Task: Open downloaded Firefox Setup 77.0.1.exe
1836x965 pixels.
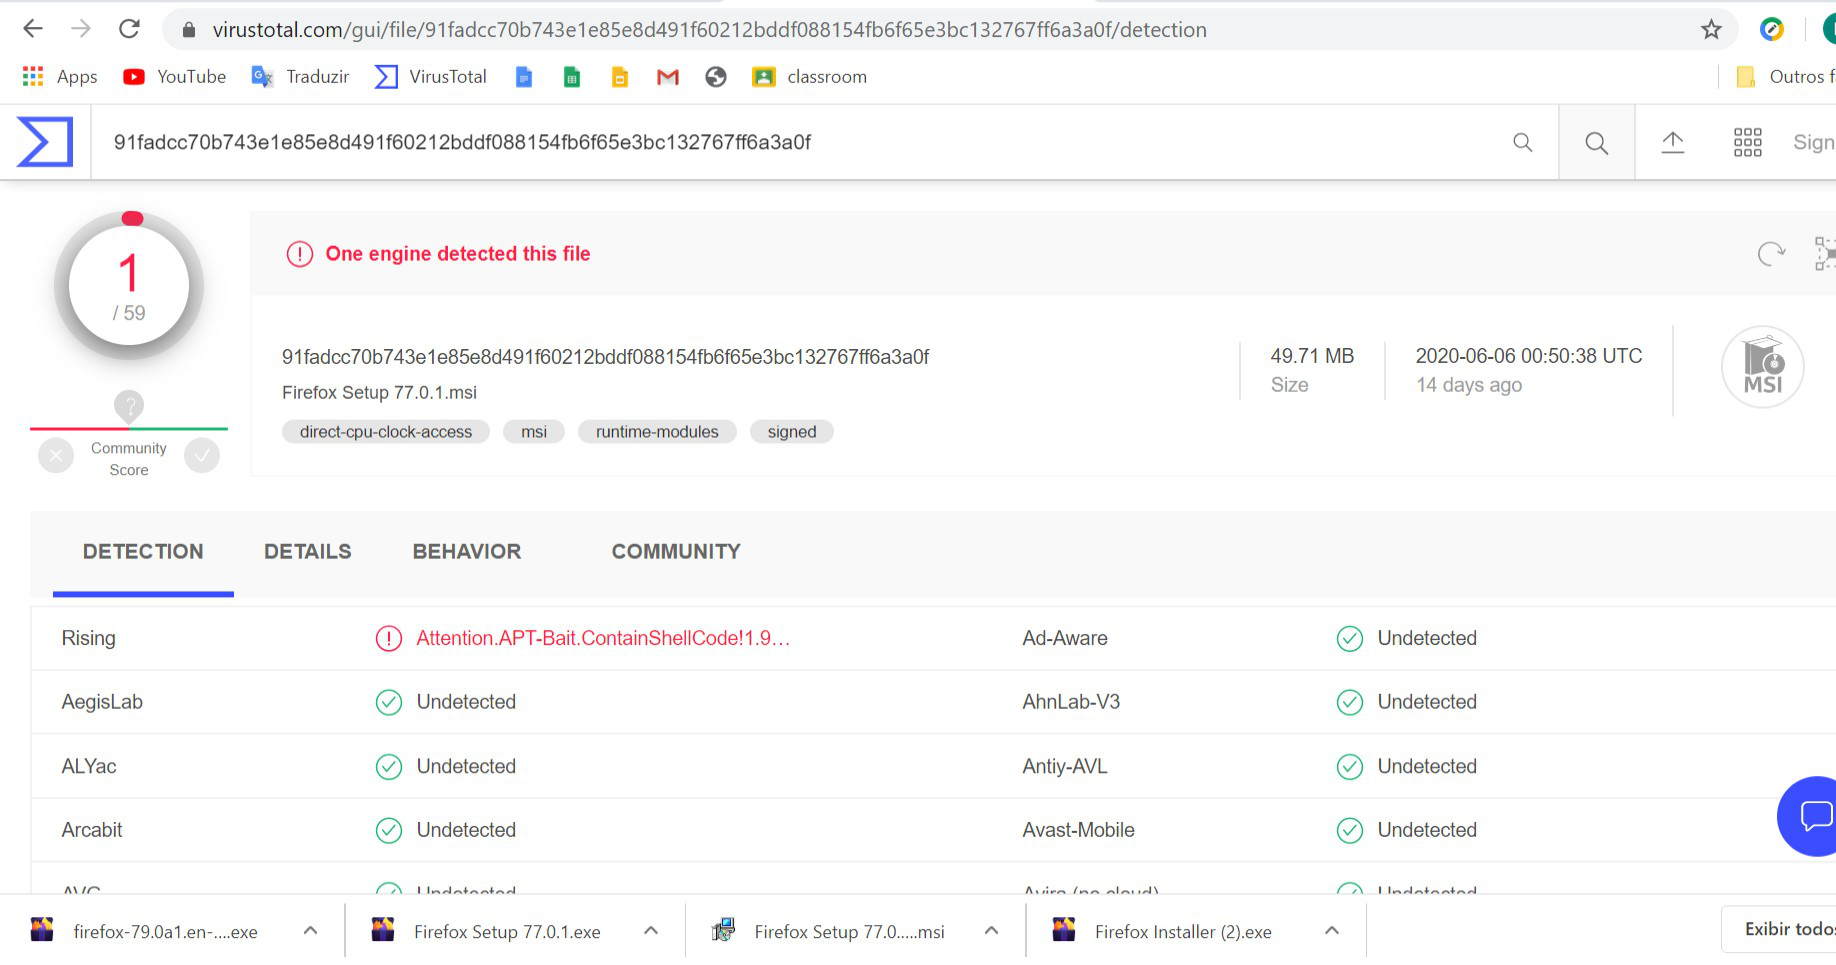Action: coord(486,931)
